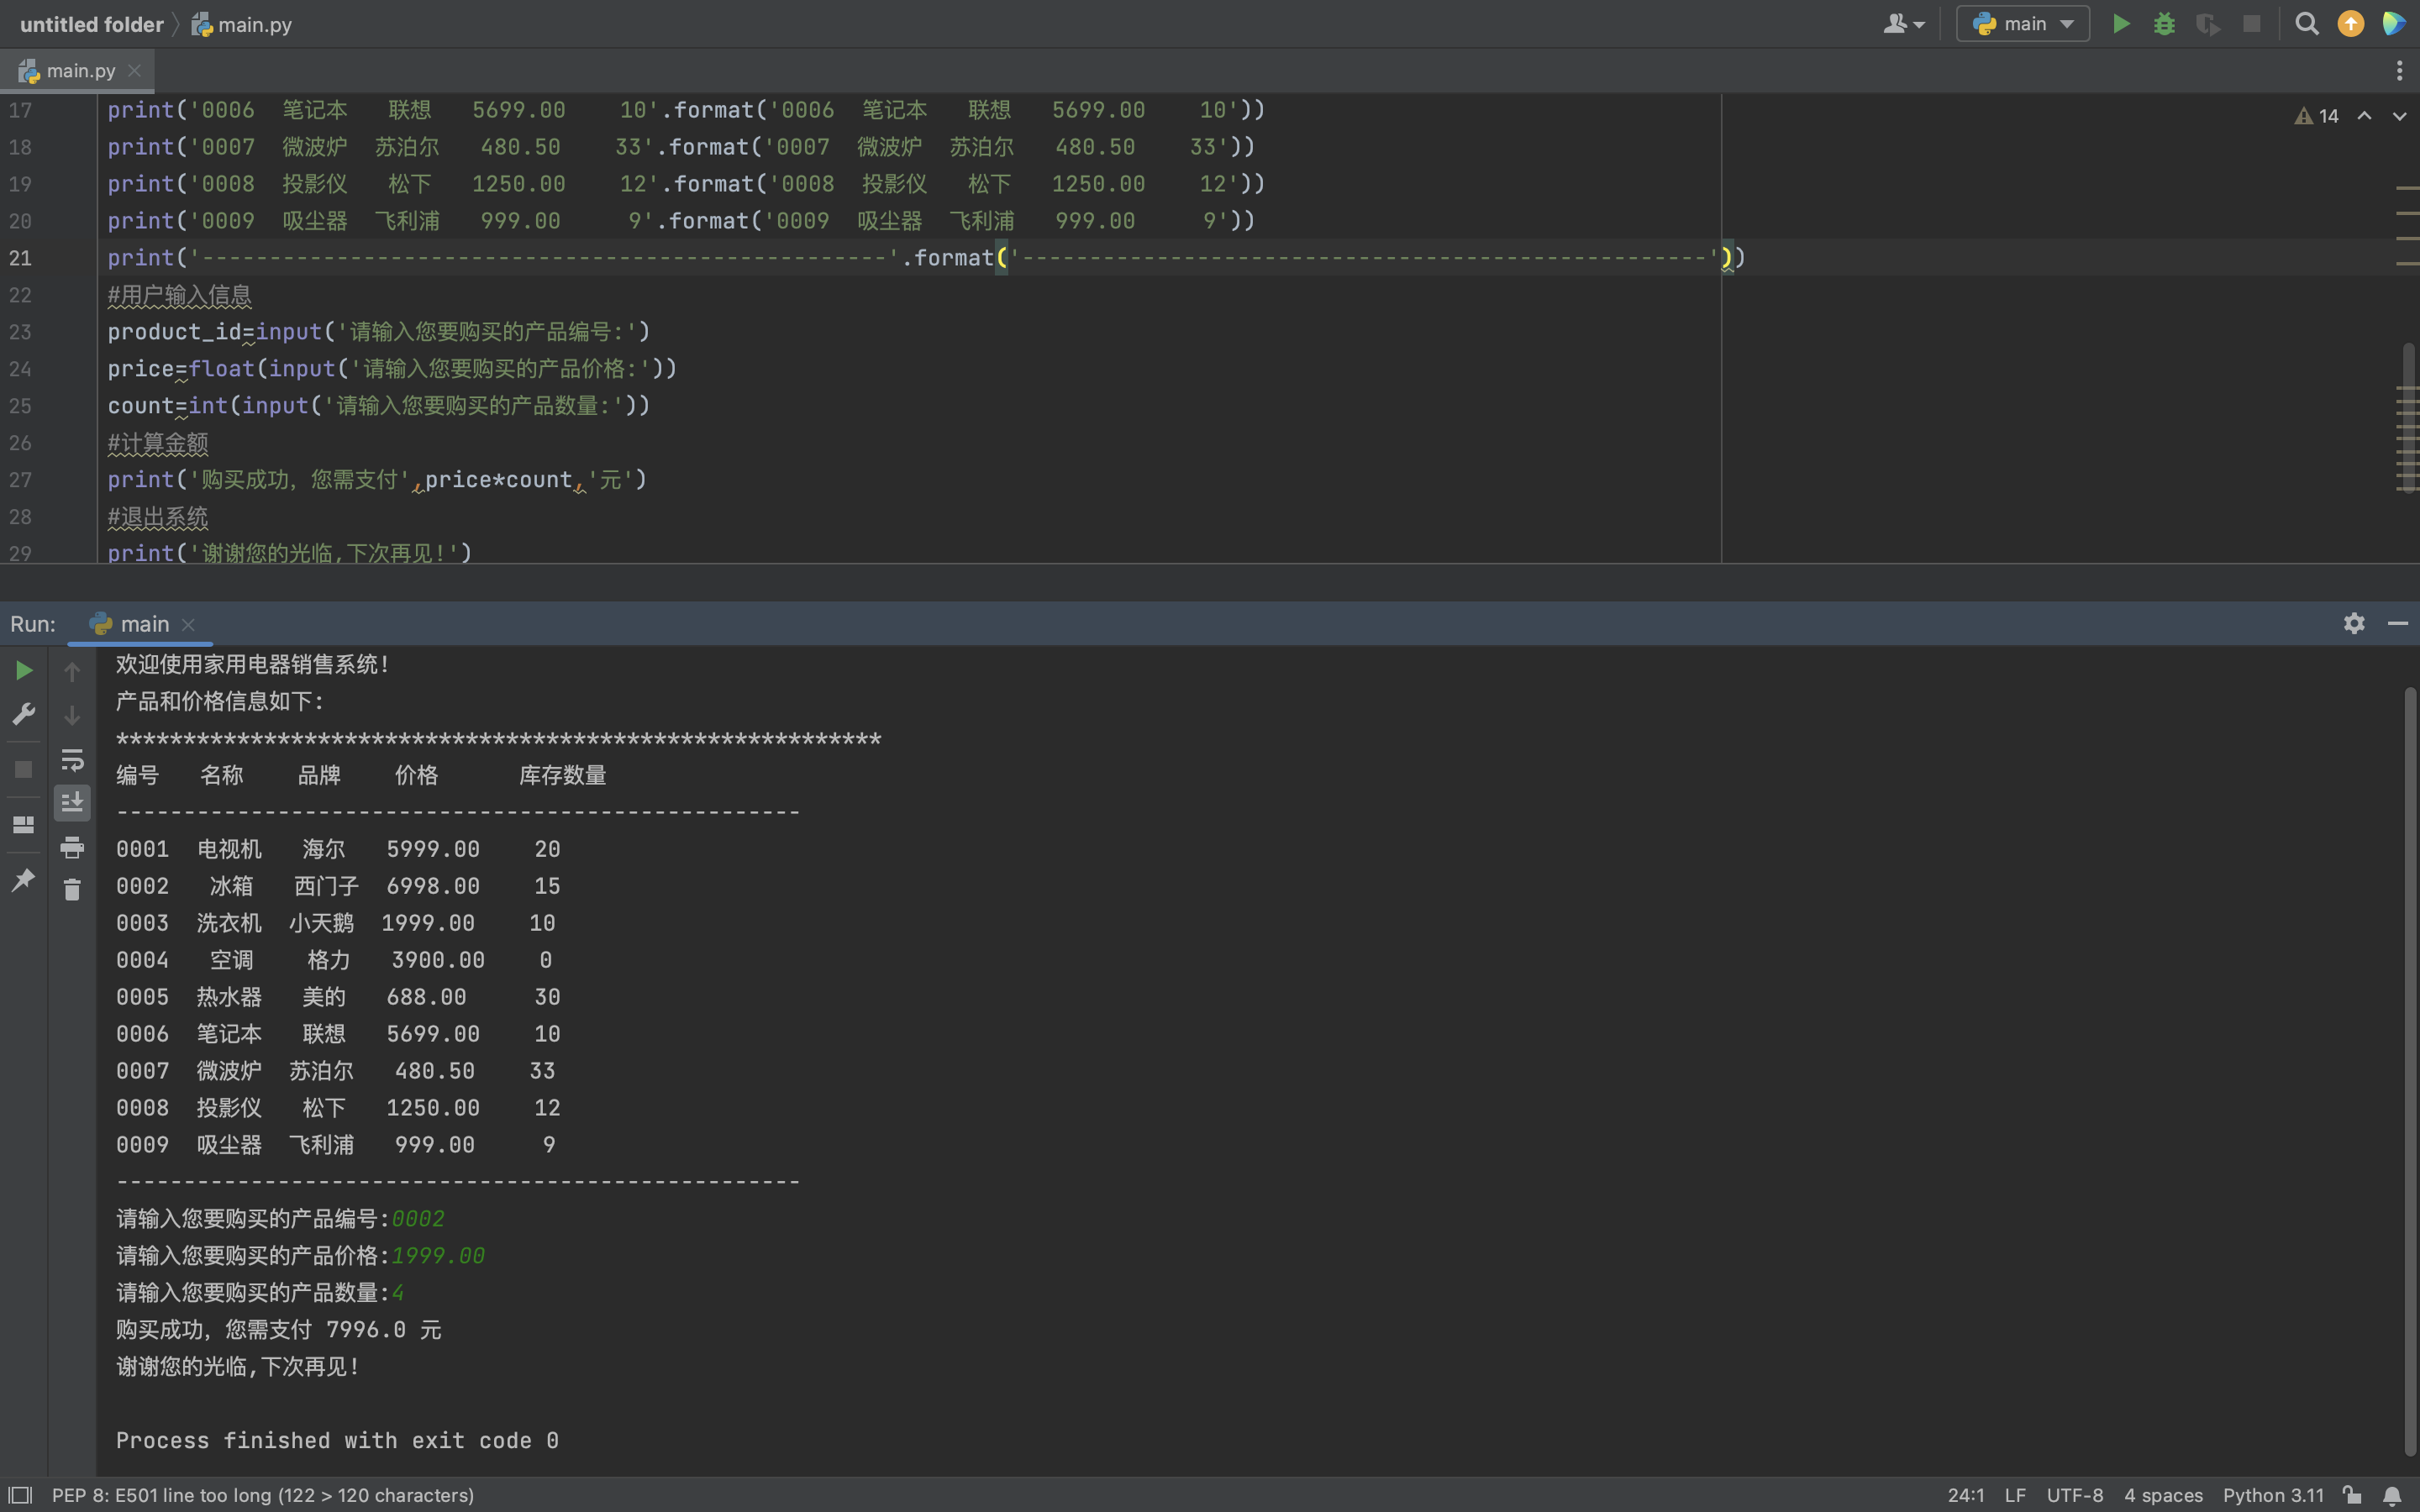The width and height of the screenshot is (2420, 1512).
Task: Click the Debug bug icon
Action: [2164, 24]
